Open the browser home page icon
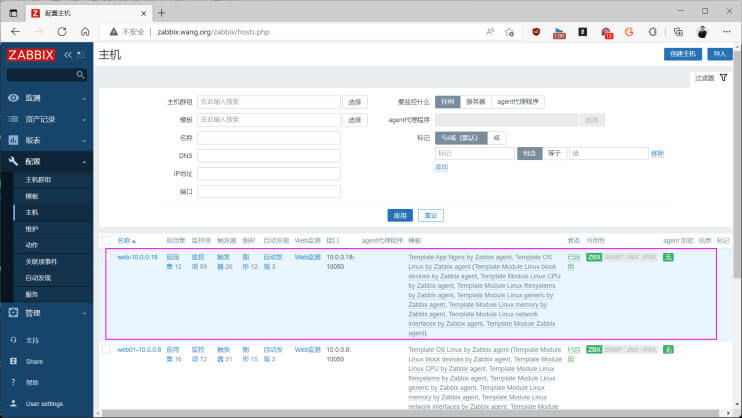This screenshot has height=418, width=742. (85, 32)
